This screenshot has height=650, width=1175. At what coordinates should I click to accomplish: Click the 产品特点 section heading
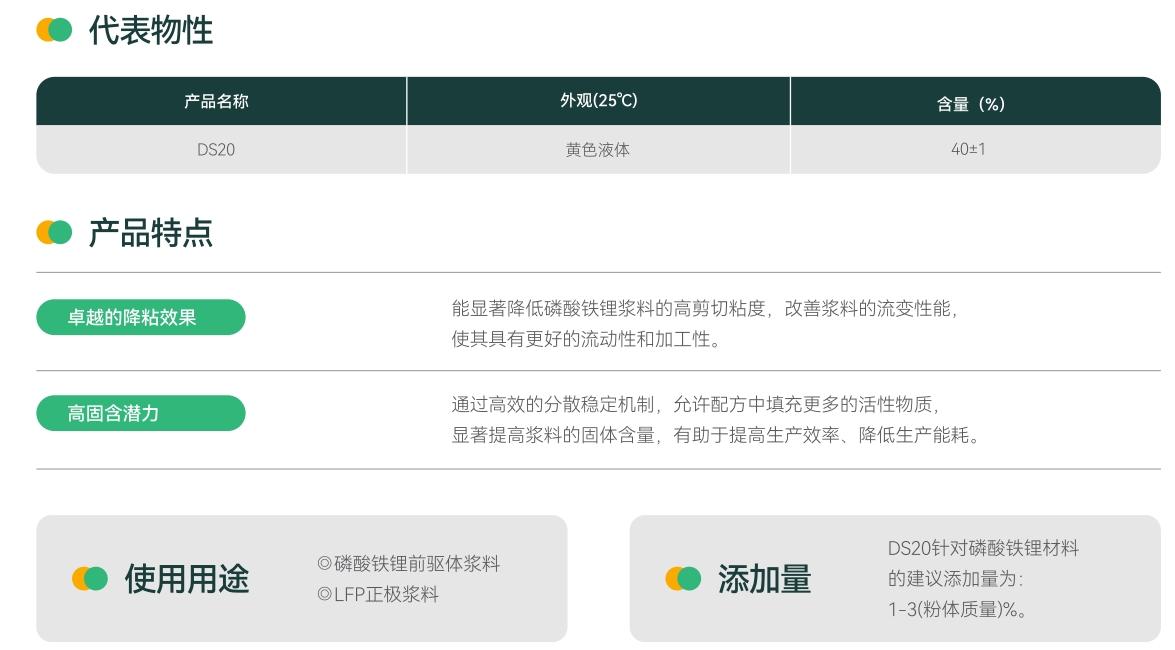click(x=151, y=232)
